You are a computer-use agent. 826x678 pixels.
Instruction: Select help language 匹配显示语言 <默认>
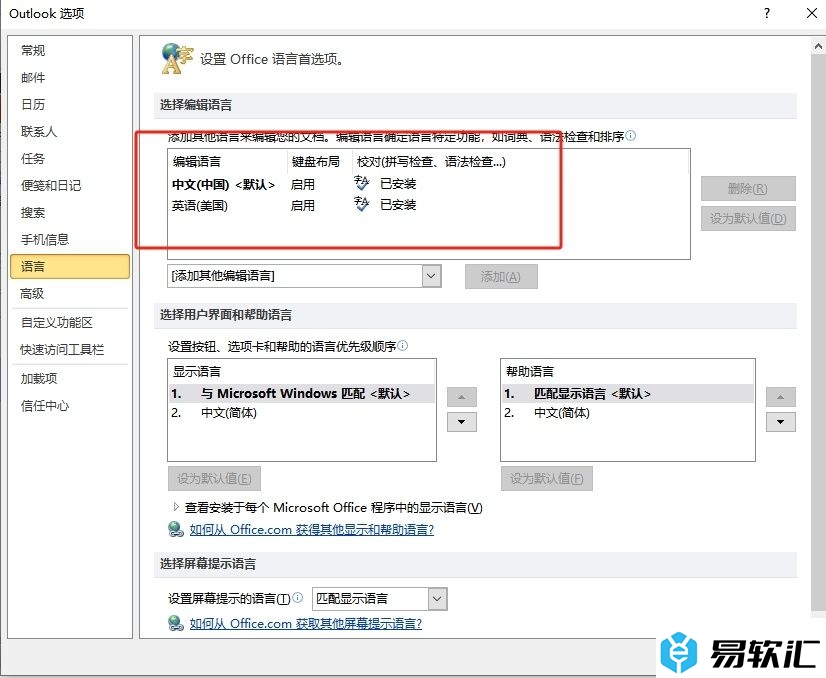tap(627, 394)
